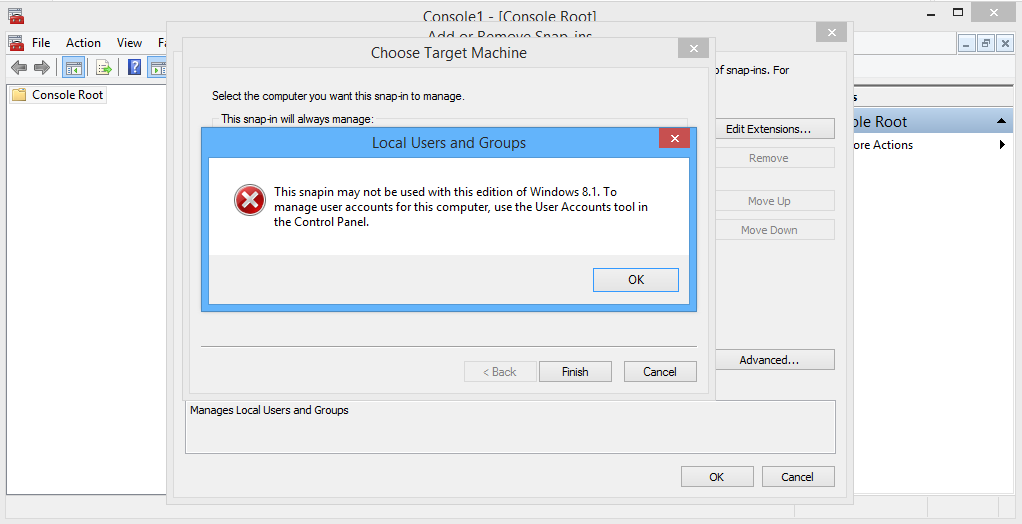This screenshot has height=524, width=1022.
Task: Collapse the Console Root section in Actions pane
Action: [1001, 121]
